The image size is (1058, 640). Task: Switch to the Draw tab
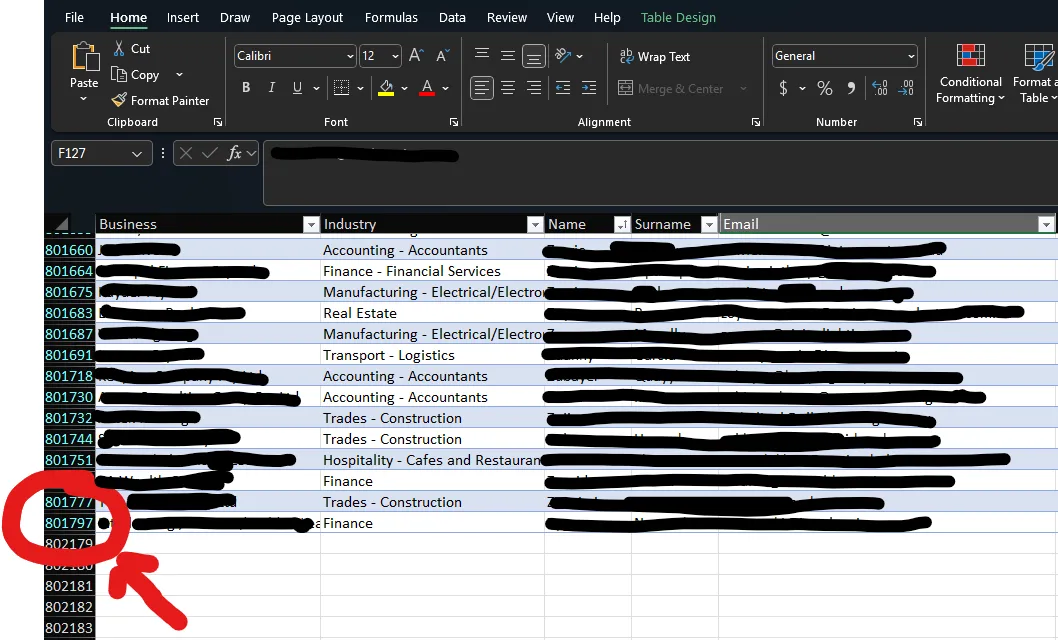[235, 18]
